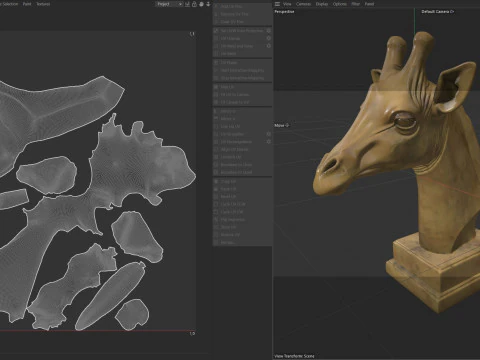Viewport: 480px width, 360px height.
Task: Choose the UV Weld entry
Action: click(x=242, y=54)
